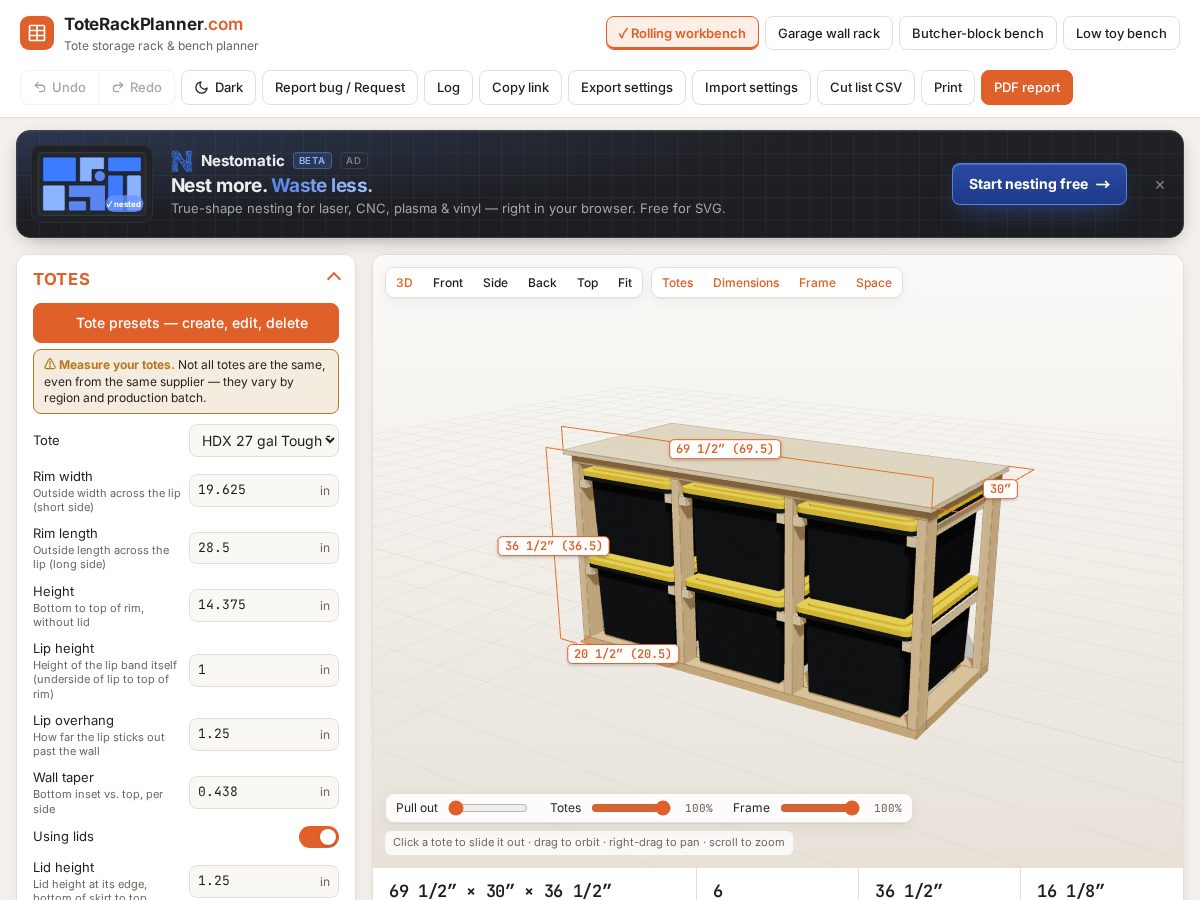Click the Lid height input field
The width and height of the screenshot is (1200, 900).
coord(264,881)
